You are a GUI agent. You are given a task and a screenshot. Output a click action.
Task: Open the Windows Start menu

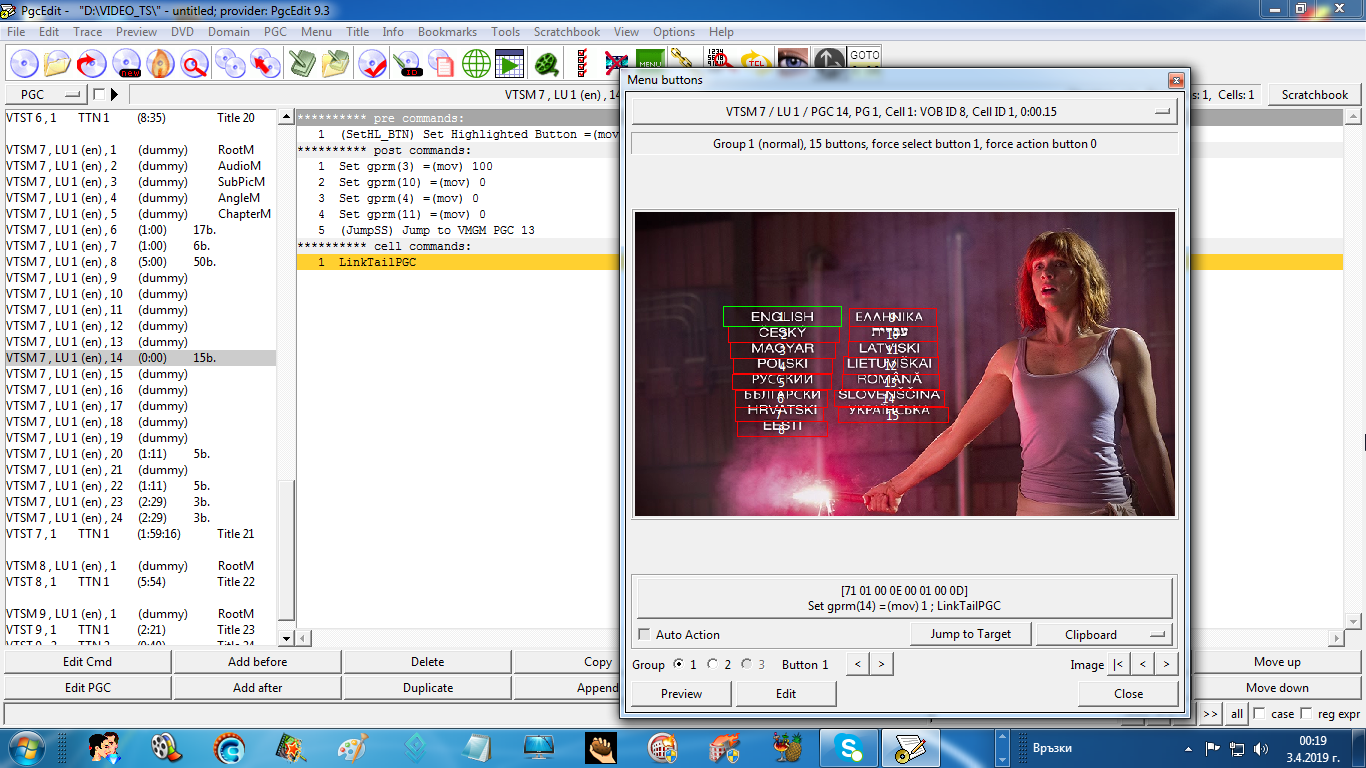[27, 747]
